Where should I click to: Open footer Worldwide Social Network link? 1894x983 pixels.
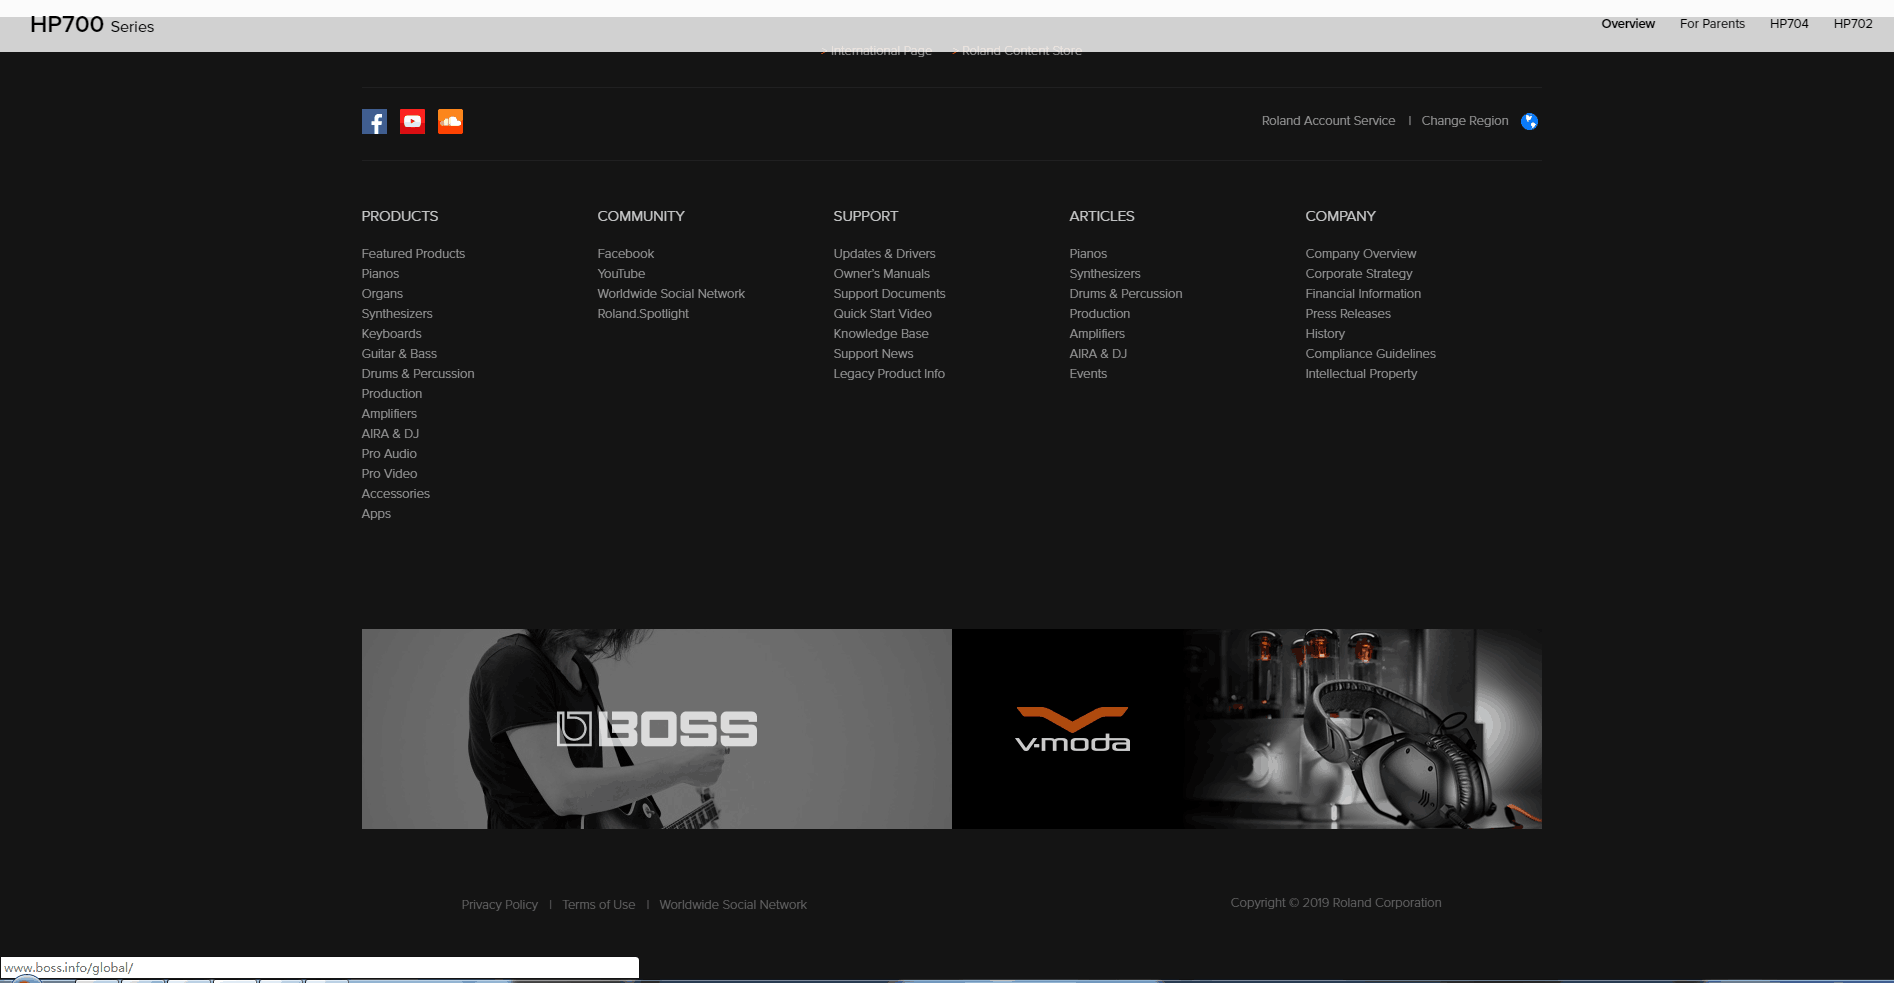(733, 905)
